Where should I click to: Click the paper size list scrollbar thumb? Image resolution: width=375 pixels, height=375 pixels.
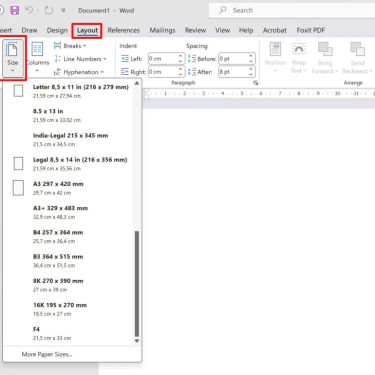(x=137, y=284)
